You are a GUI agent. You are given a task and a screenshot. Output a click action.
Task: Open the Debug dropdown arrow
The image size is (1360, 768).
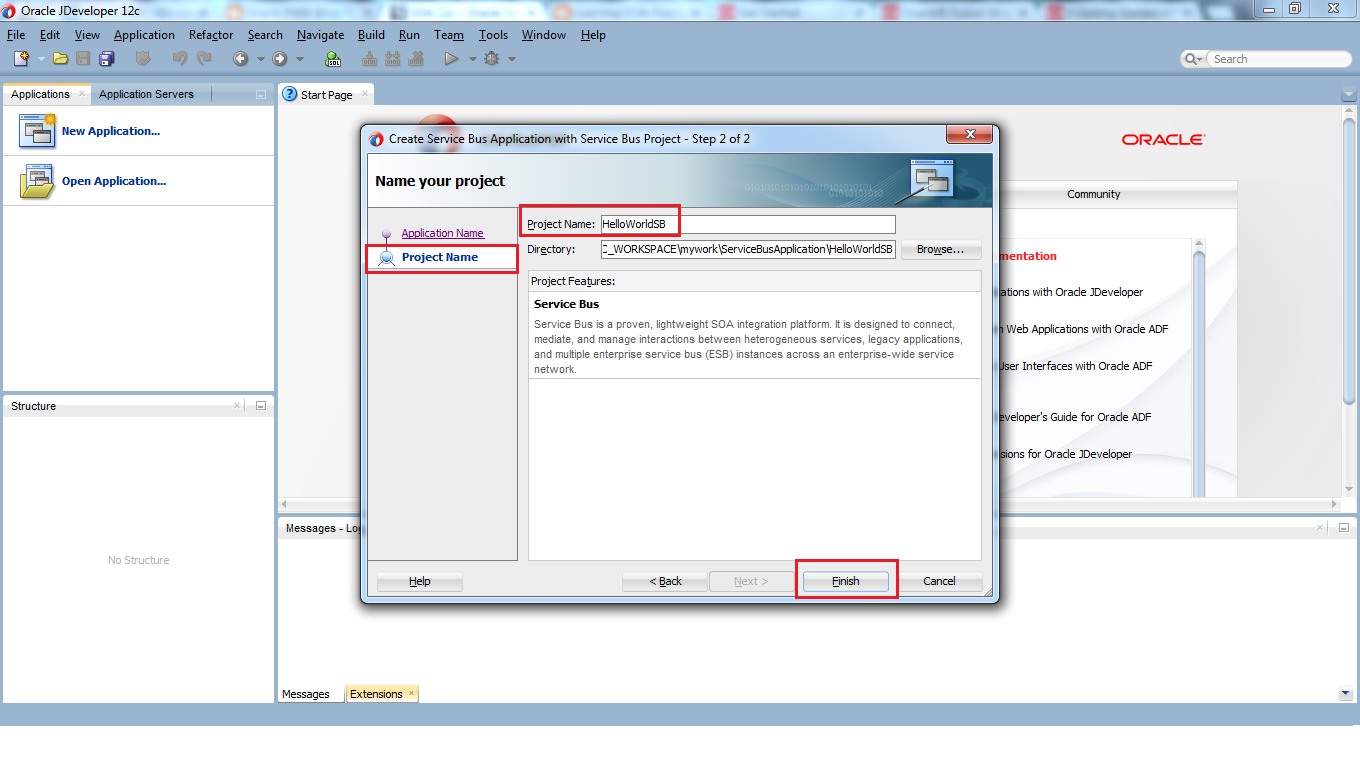[512, 59]
